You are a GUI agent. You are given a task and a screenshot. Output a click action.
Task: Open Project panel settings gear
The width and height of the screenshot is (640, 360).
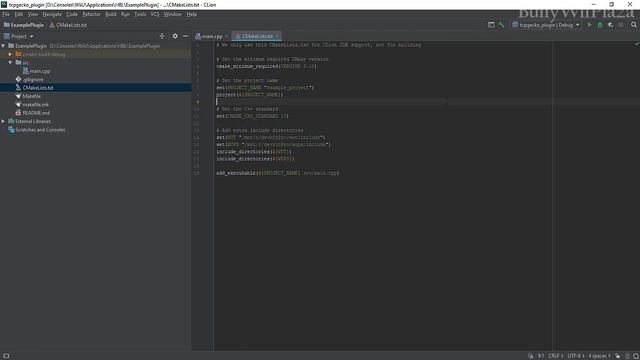pyautogui.click(x=175, y=36)
